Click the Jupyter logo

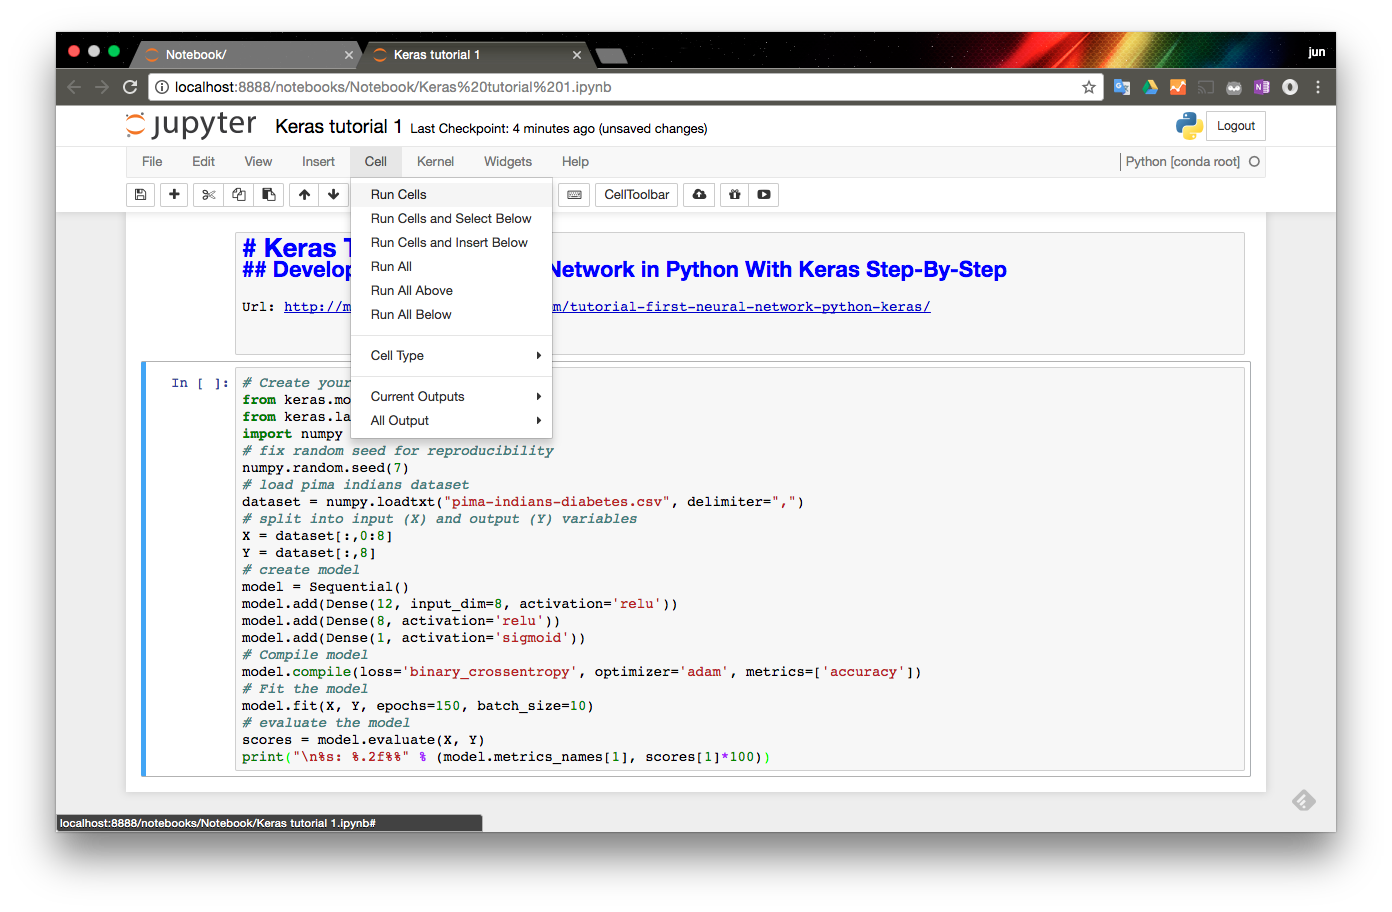click(191, 125)
